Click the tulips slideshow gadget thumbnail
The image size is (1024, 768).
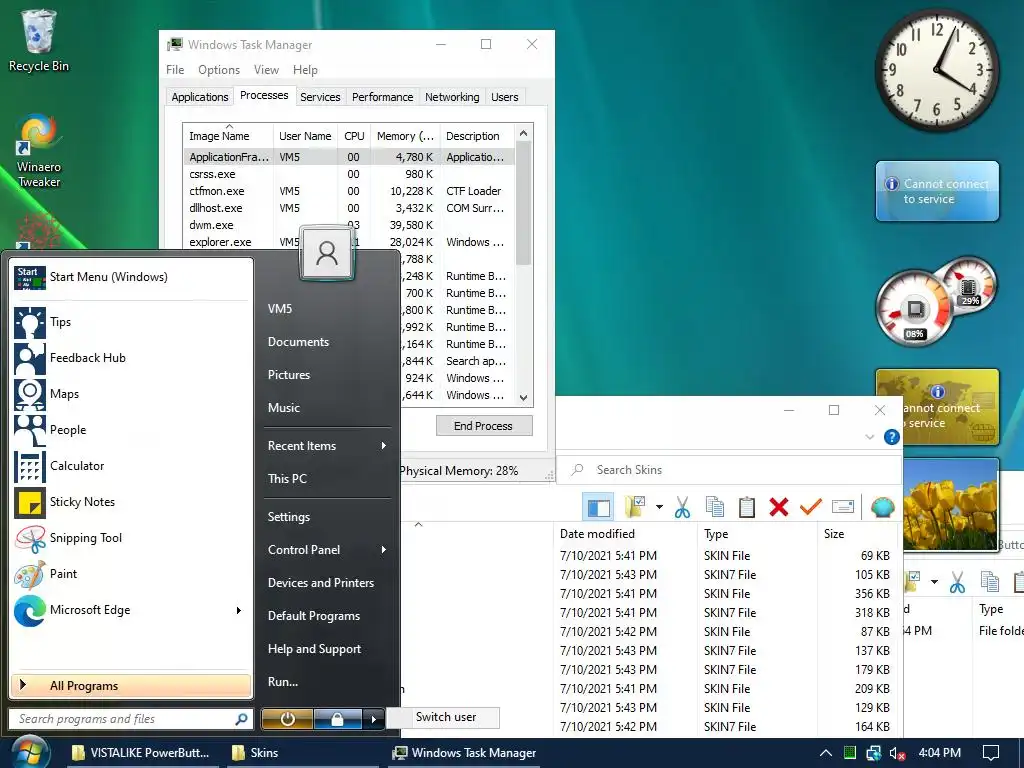[951, 505]
